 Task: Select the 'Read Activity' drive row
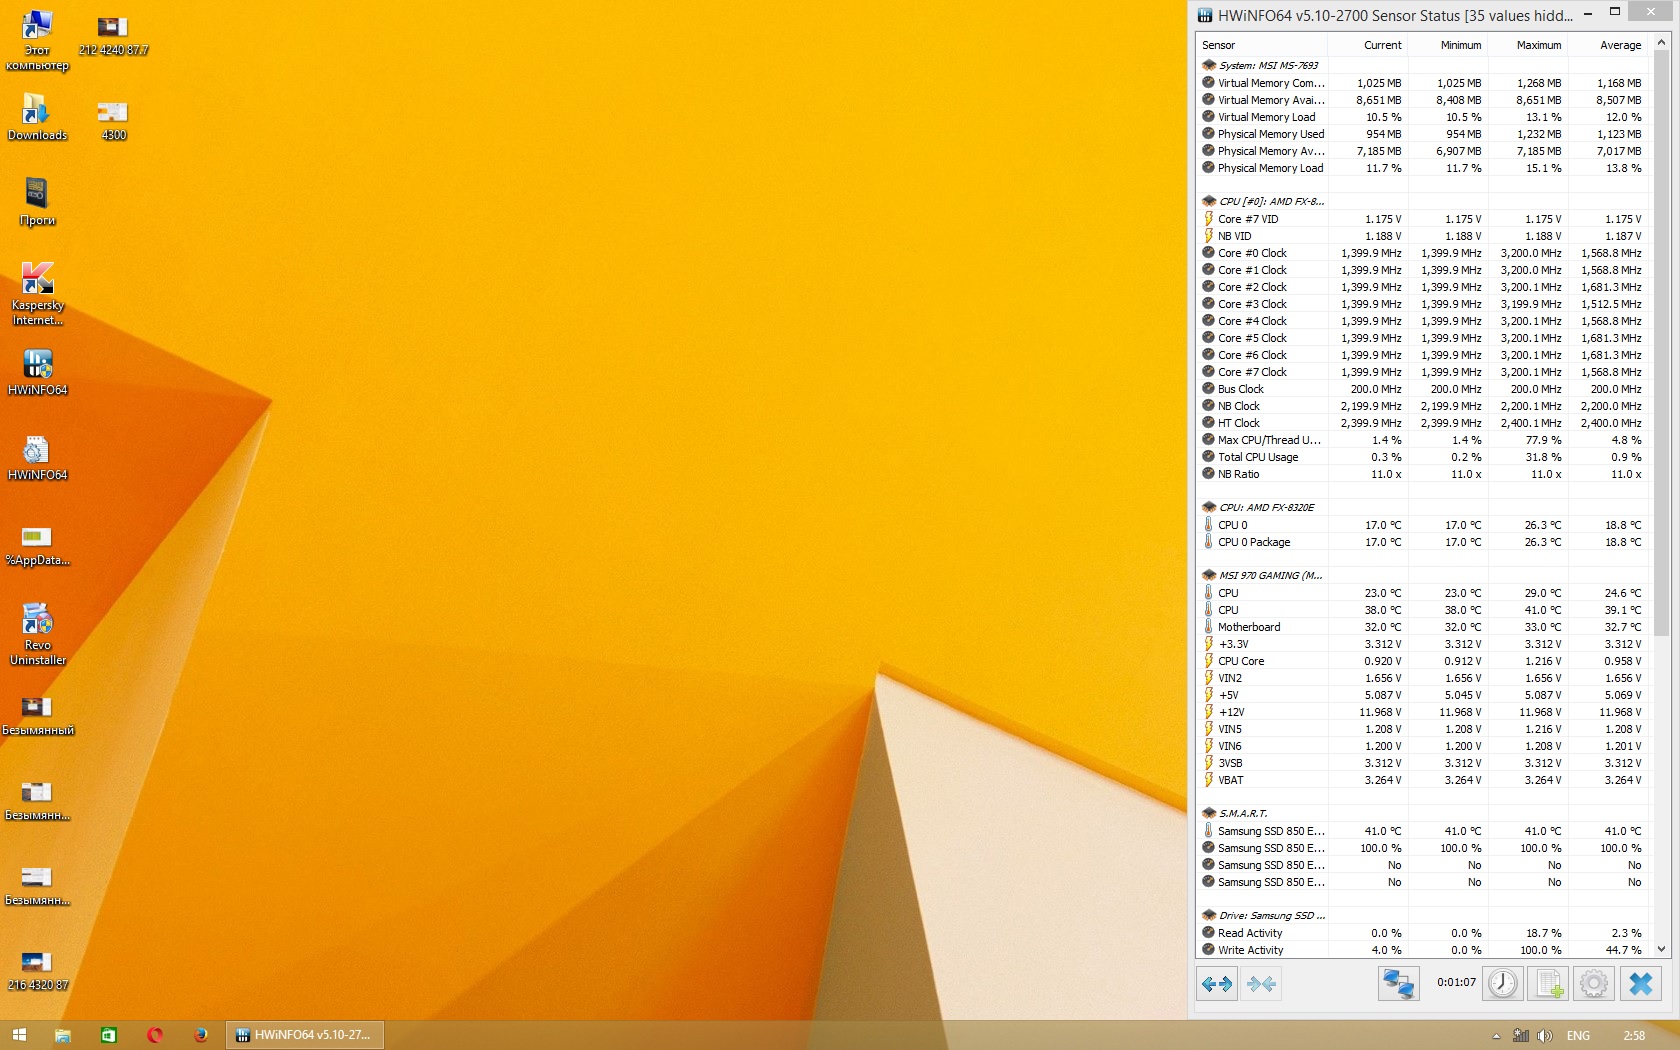pyautogui.click(x=1422, y=933)
